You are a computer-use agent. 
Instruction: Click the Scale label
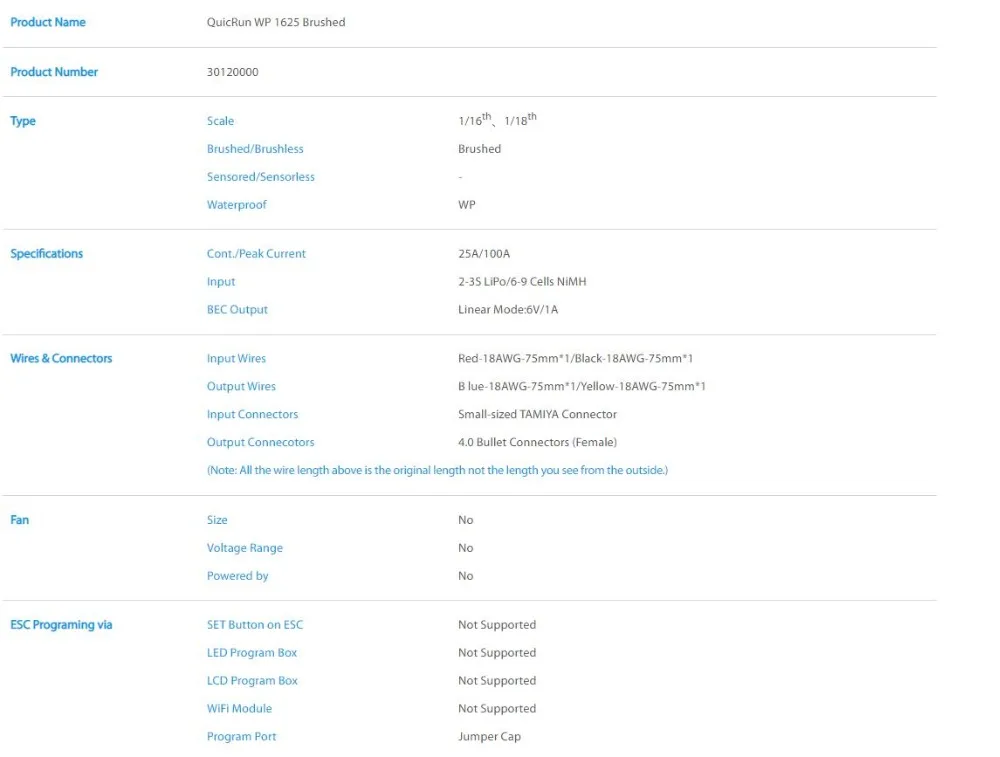(x=220, y=121)
